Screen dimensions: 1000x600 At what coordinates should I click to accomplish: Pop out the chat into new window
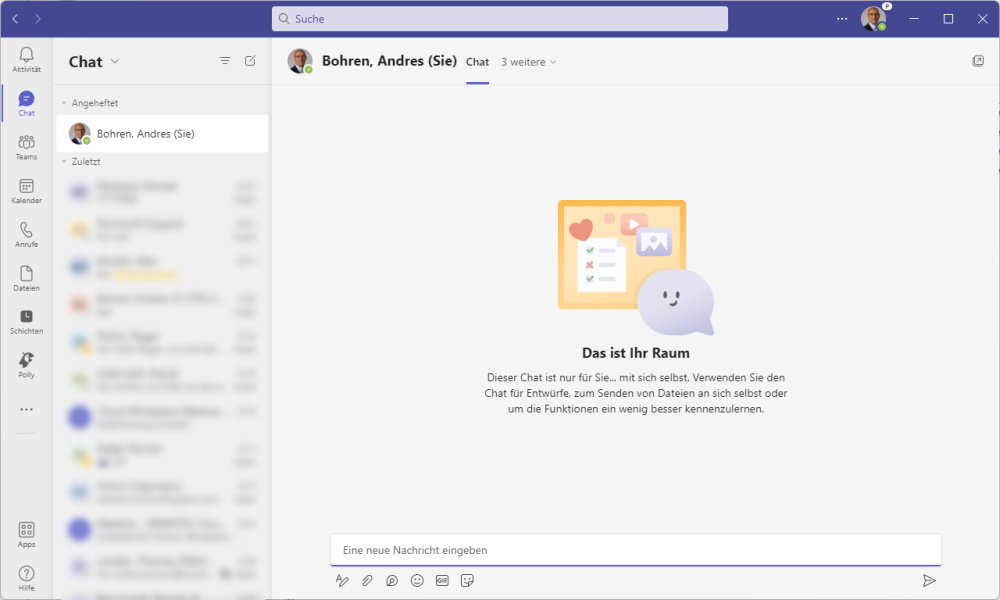pyautogui.click(x=978, y=61)
